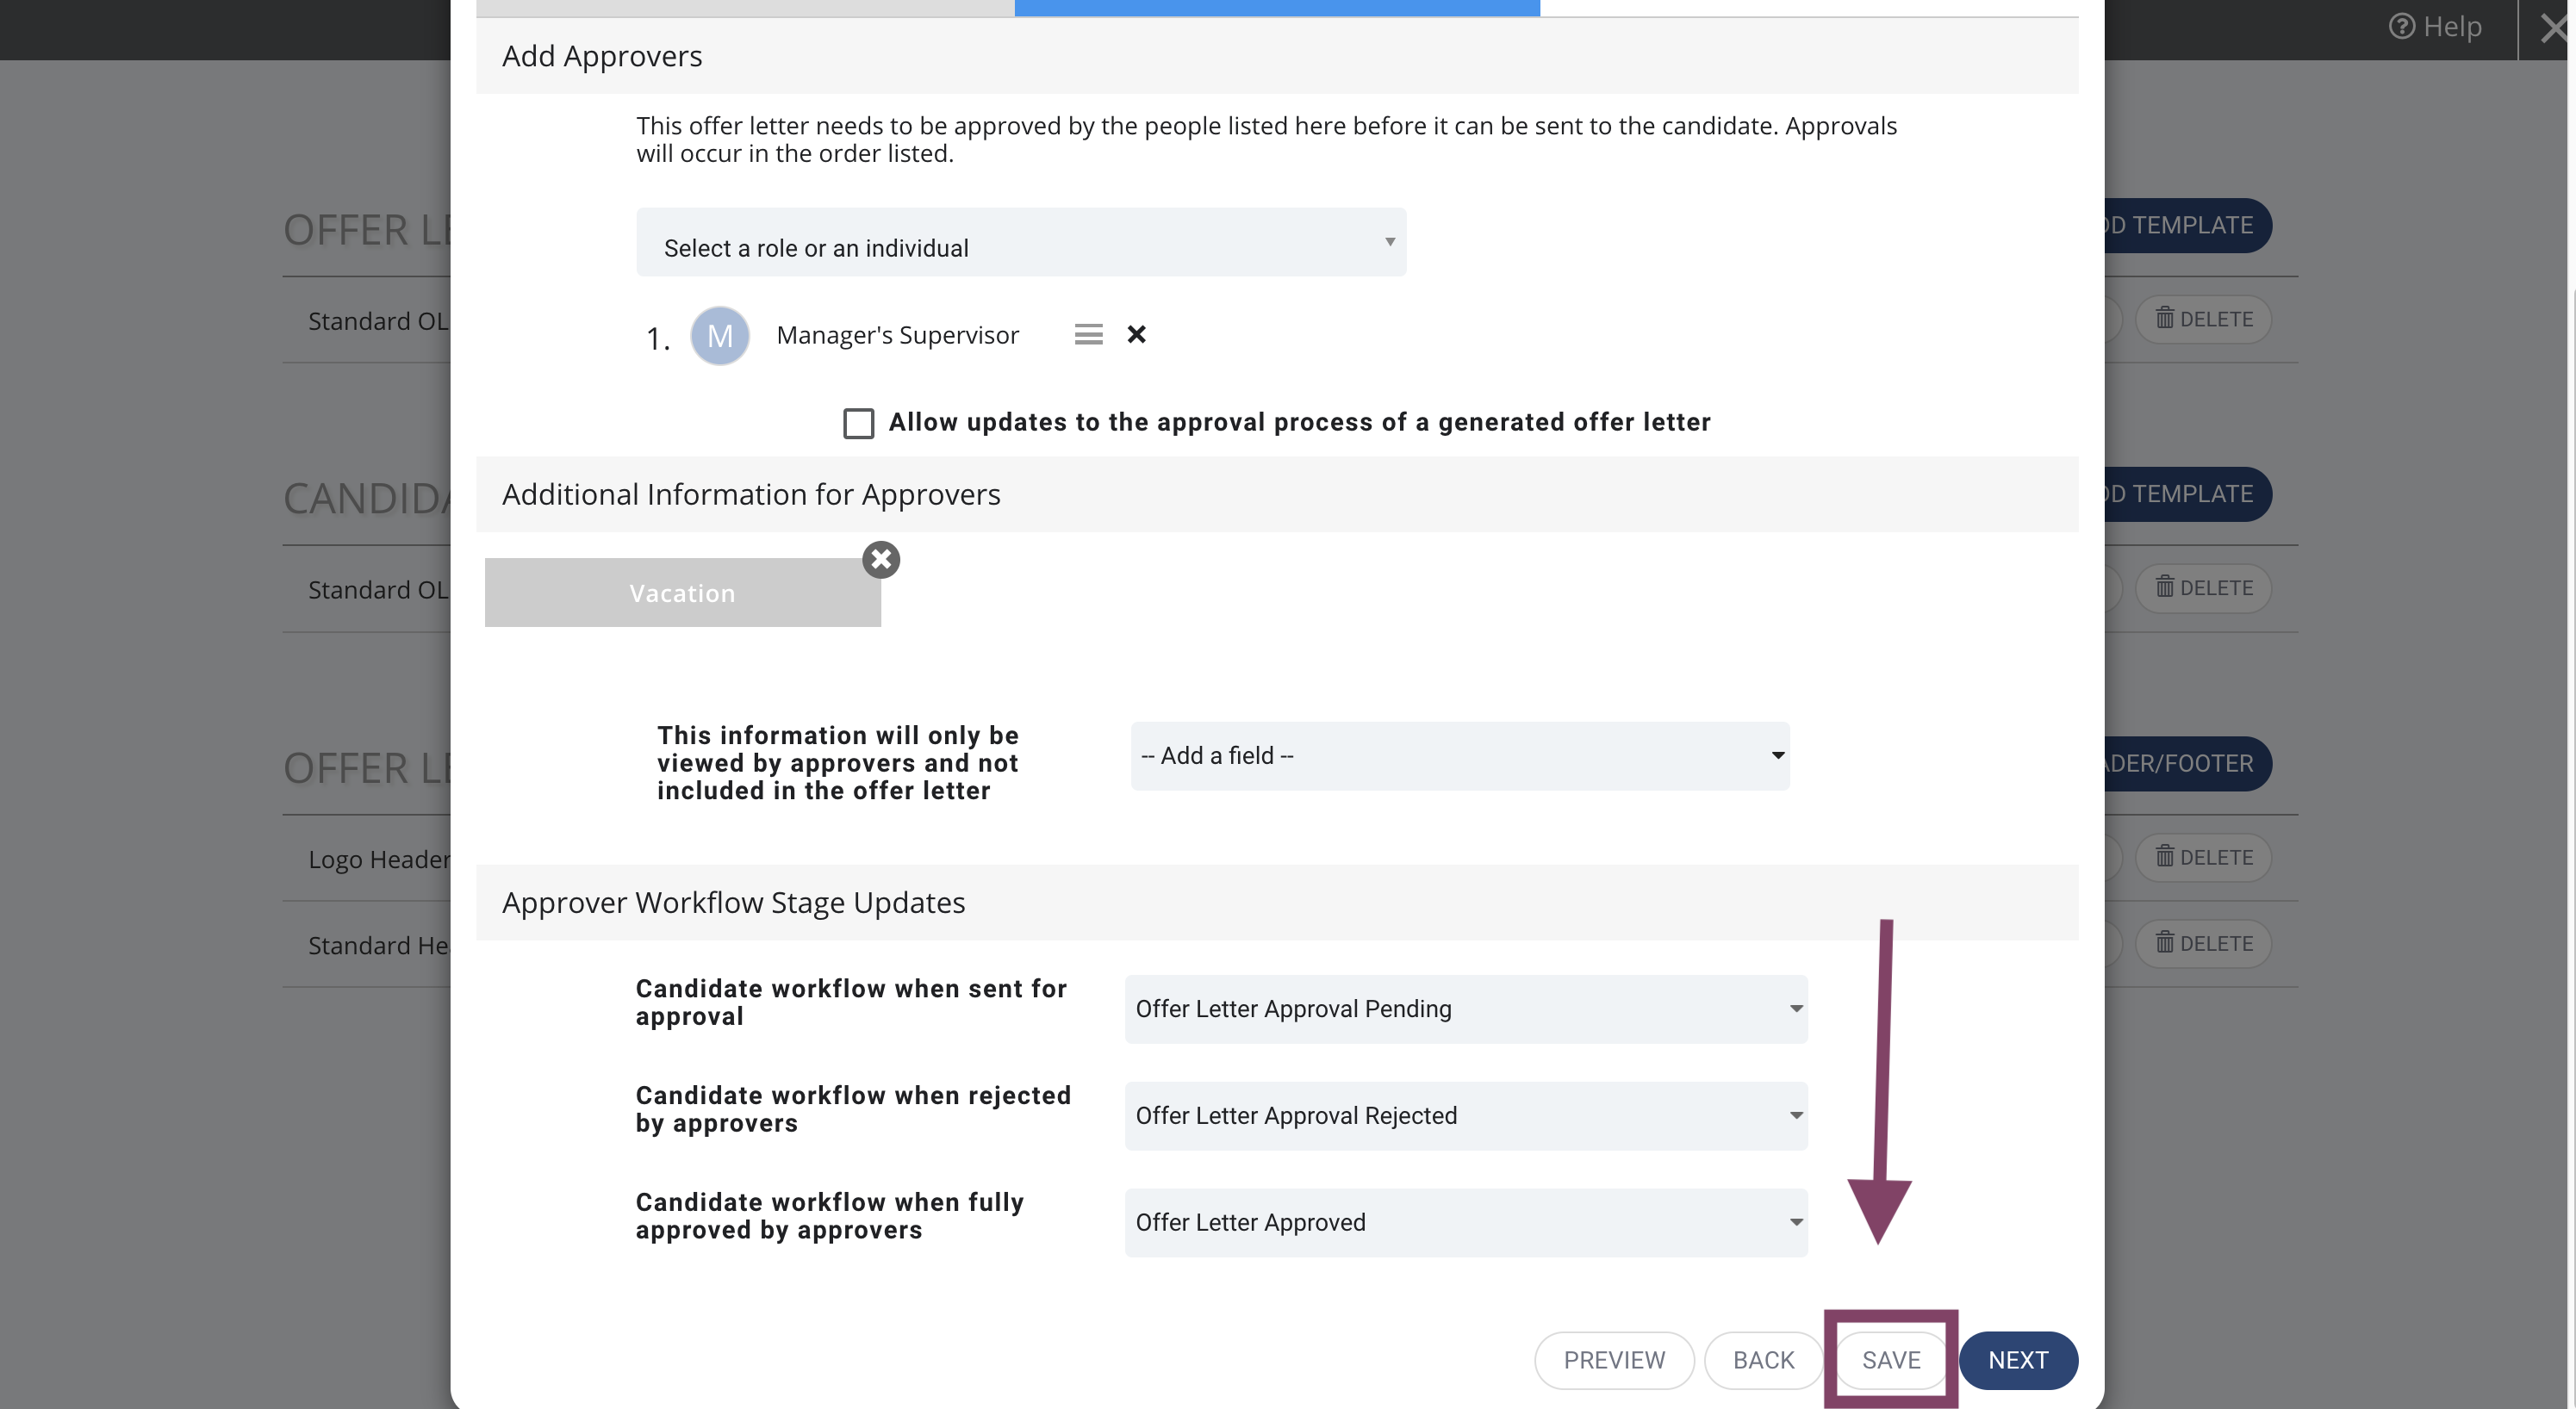Remove the Vacation field with circled X
Screen dimensions: 2576x1409
point(881,560)
